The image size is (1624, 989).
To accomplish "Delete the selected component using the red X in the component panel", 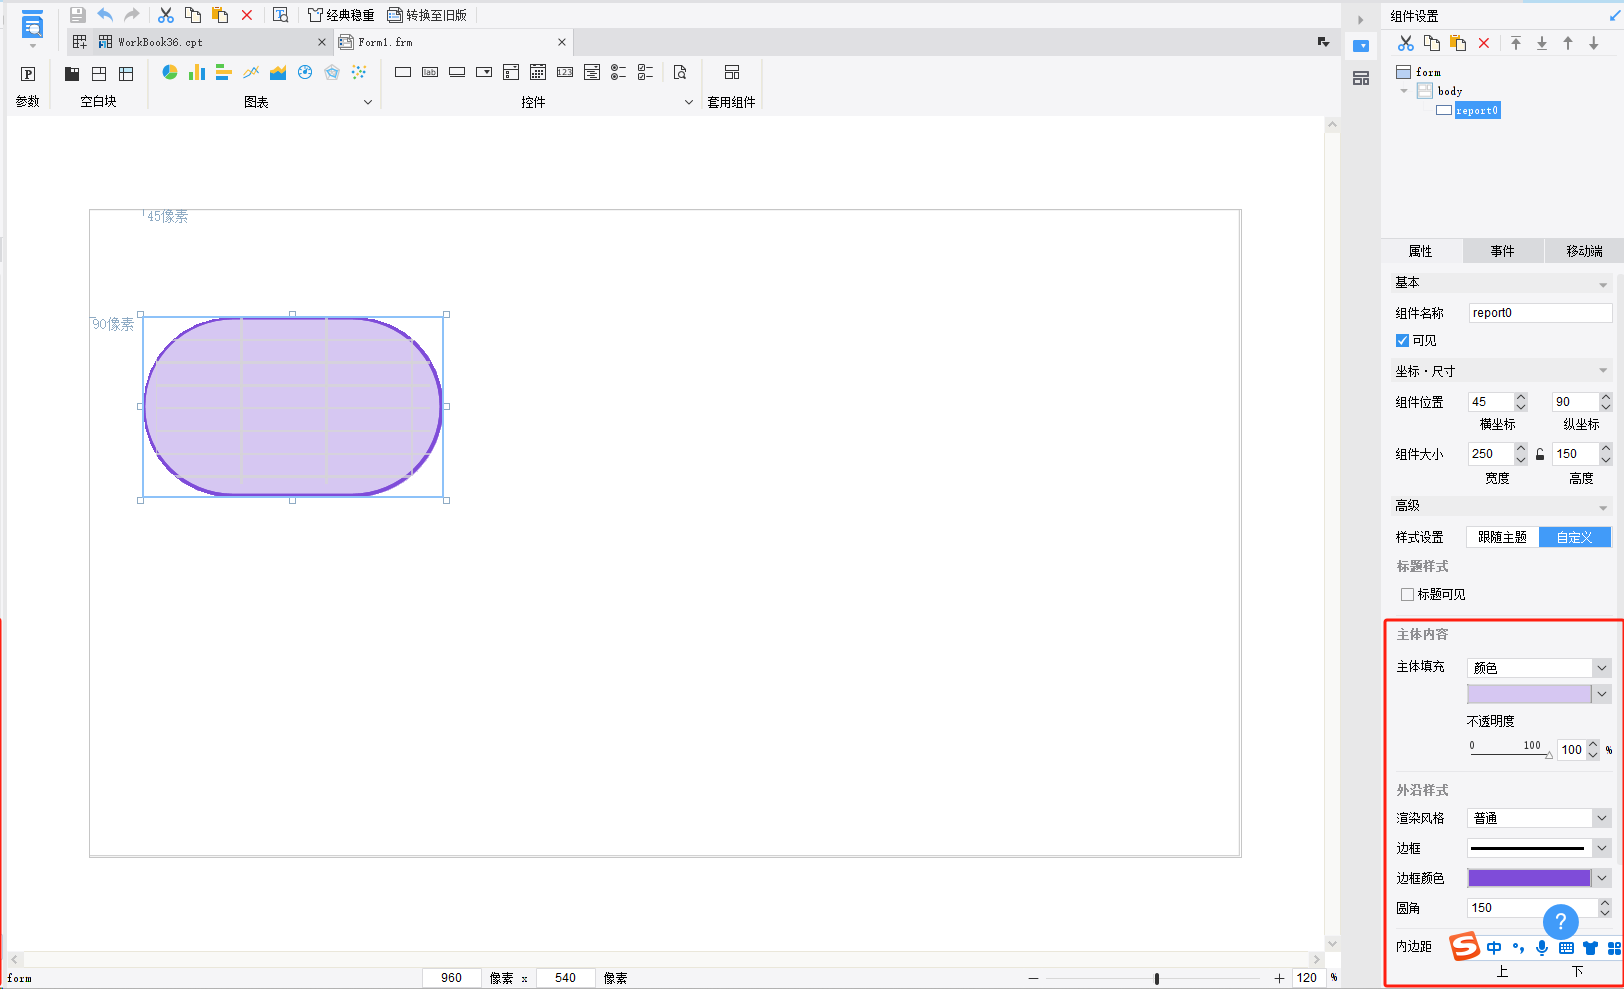I will [1484, 43].
